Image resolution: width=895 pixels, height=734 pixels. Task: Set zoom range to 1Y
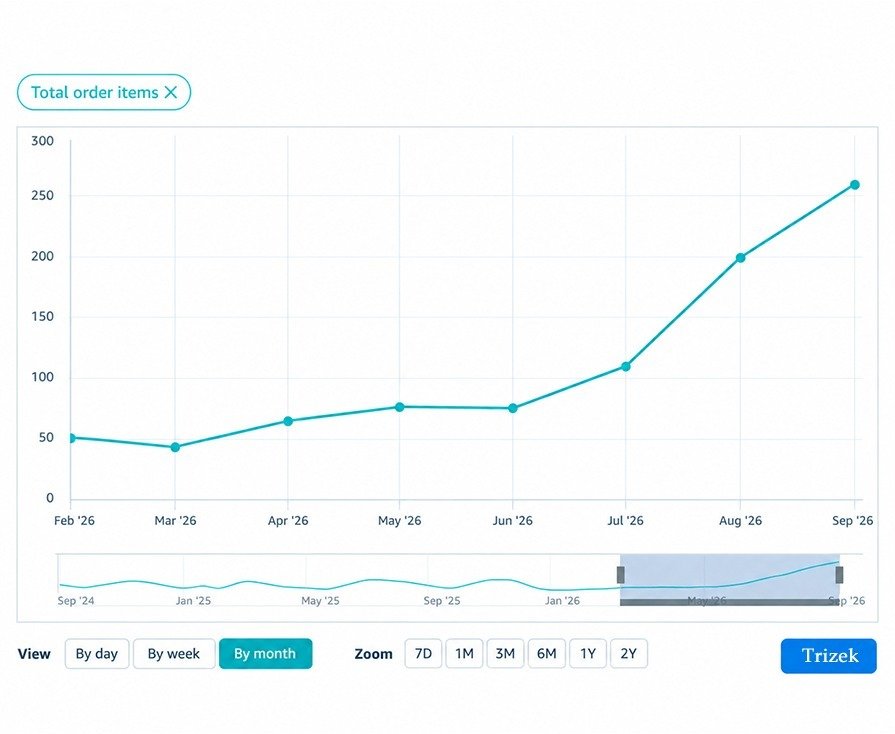pyautogui.click(x=588, y=654)
